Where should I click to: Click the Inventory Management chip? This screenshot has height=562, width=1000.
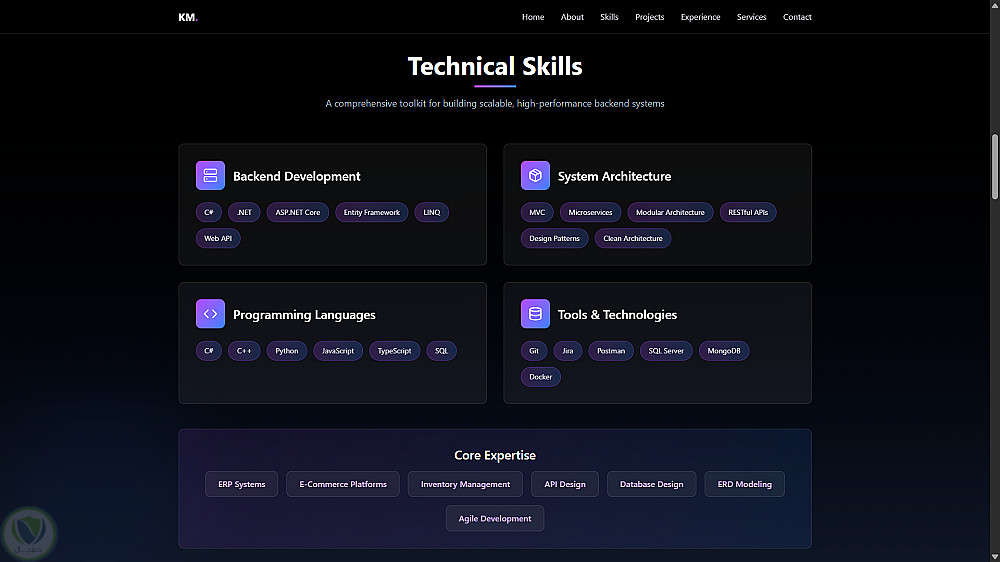click(x=466, y=484)
